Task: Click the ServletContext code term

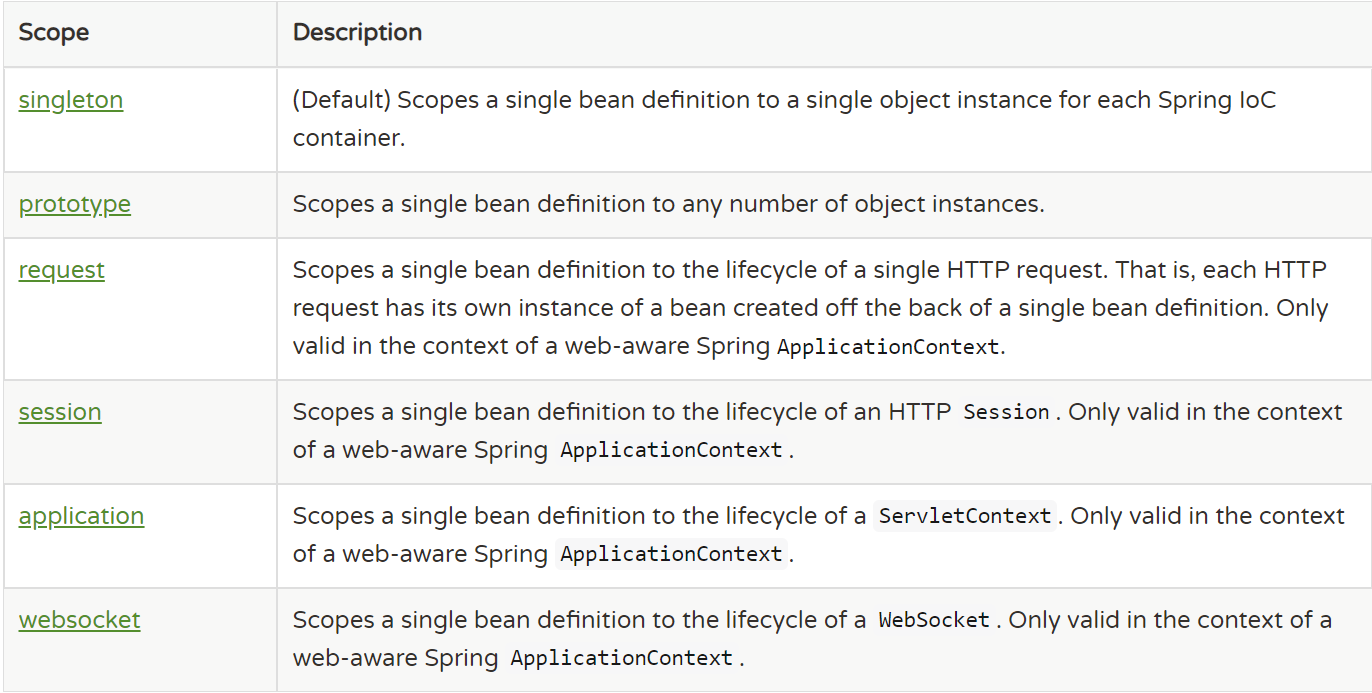Action: [965, 517]
